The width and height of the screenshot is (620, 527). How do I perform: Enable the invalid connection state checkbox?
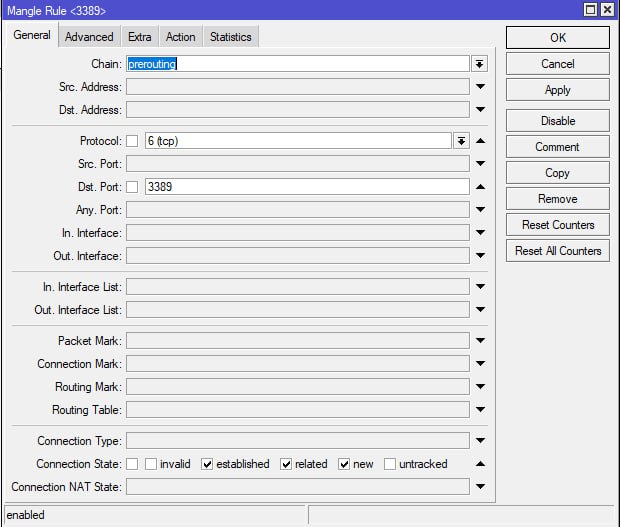pos(151,464)
